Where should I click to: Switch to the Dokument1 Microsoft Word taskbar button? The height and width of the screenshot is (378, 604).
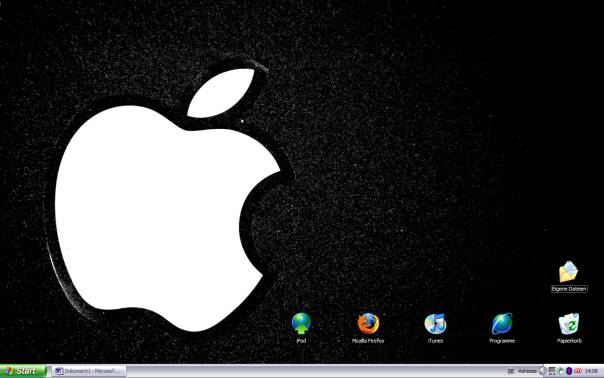point(89,371)
